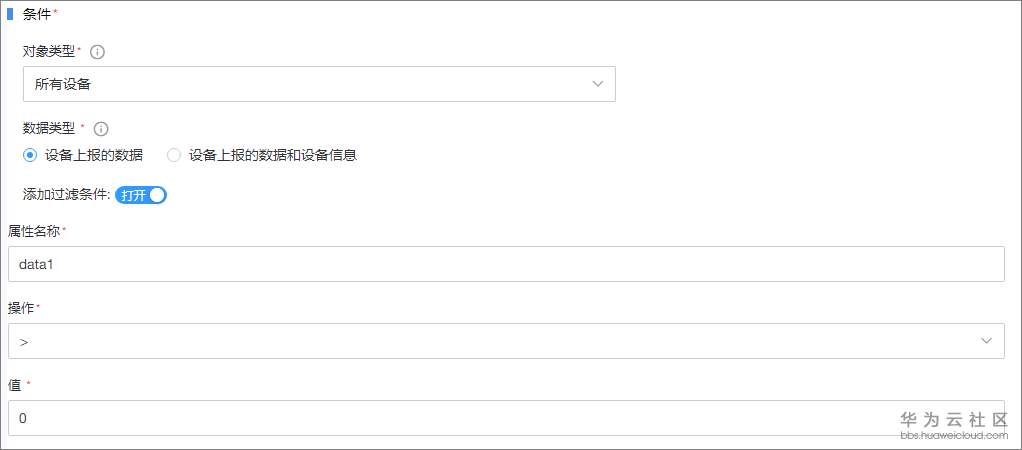Expand the 操作 dropdown arrow

(987, 341)
